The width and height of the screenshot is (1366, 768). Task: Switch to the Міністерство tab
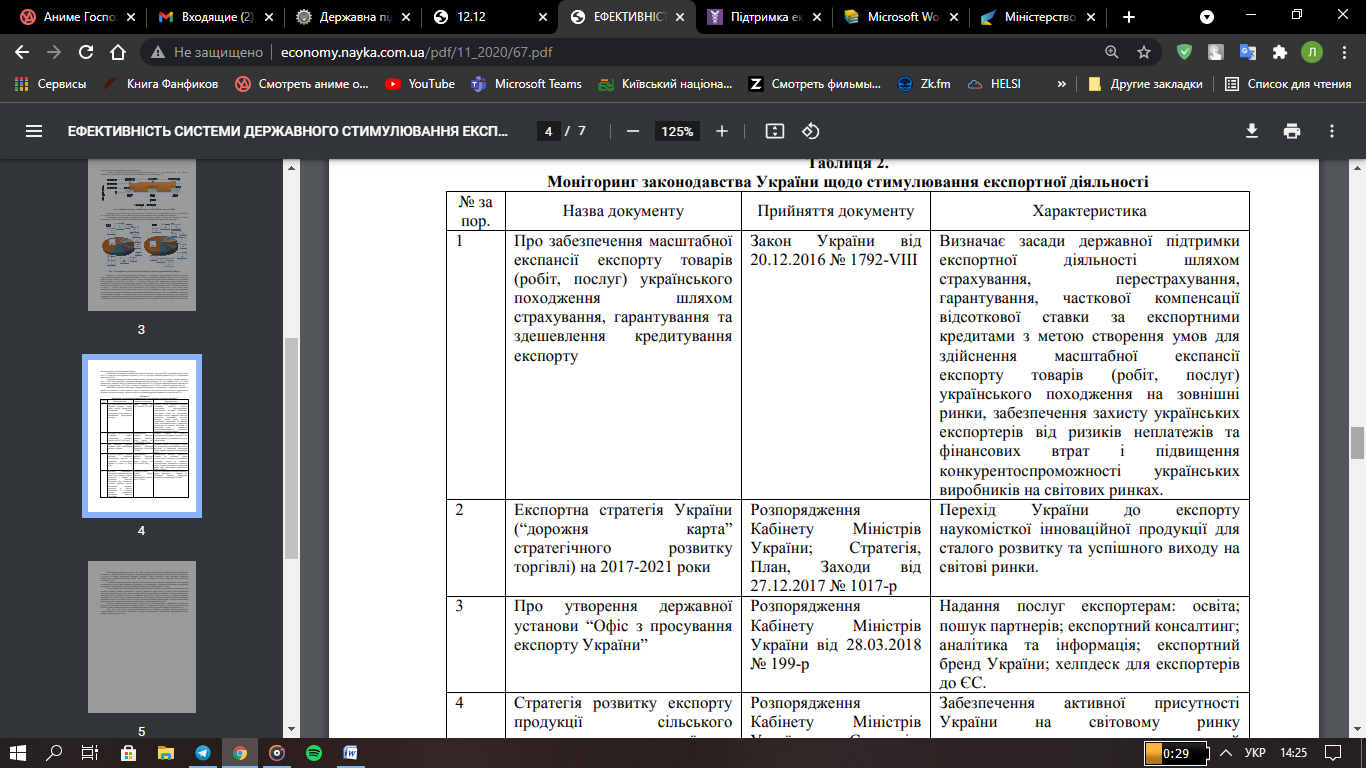(x=1040, y=17)
